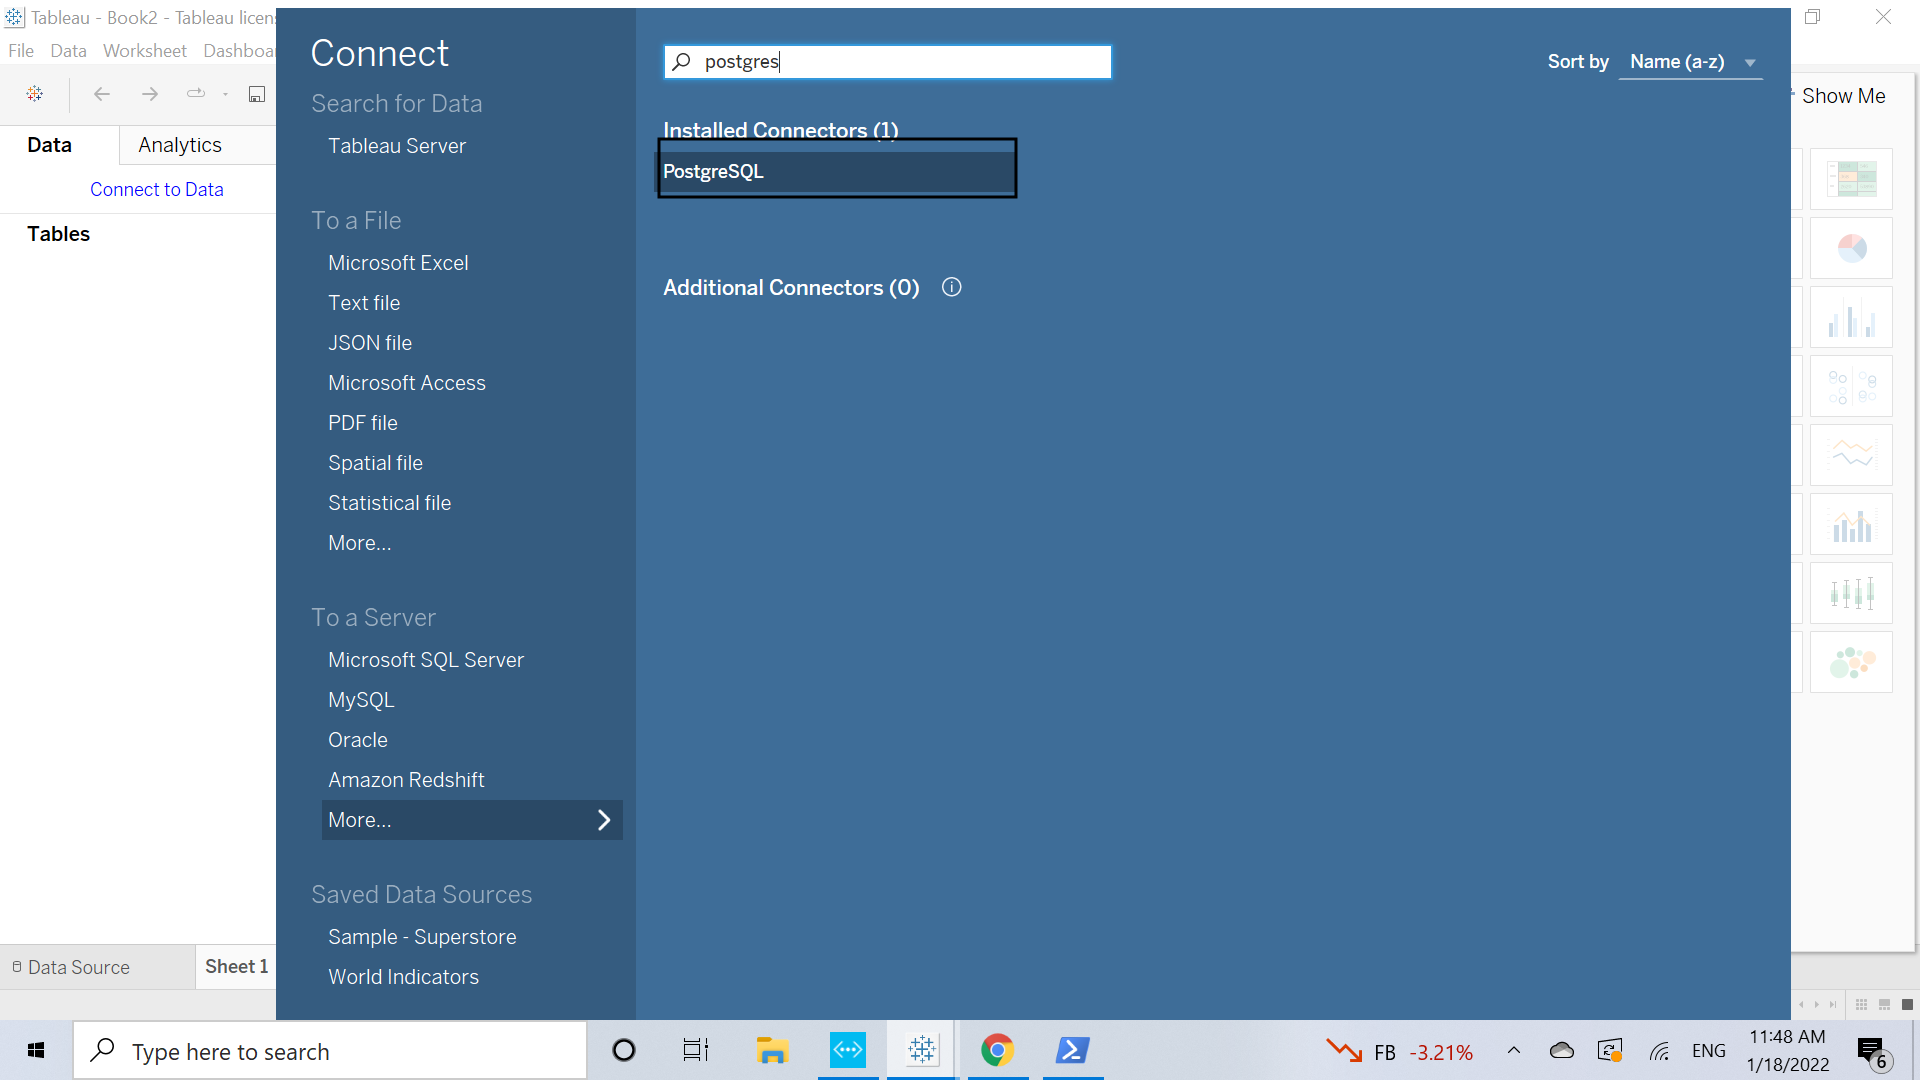This screenshot has height=1080, width=1920.
Task: Expand the To a Server More... chevron
Action: tap(604, 820)
